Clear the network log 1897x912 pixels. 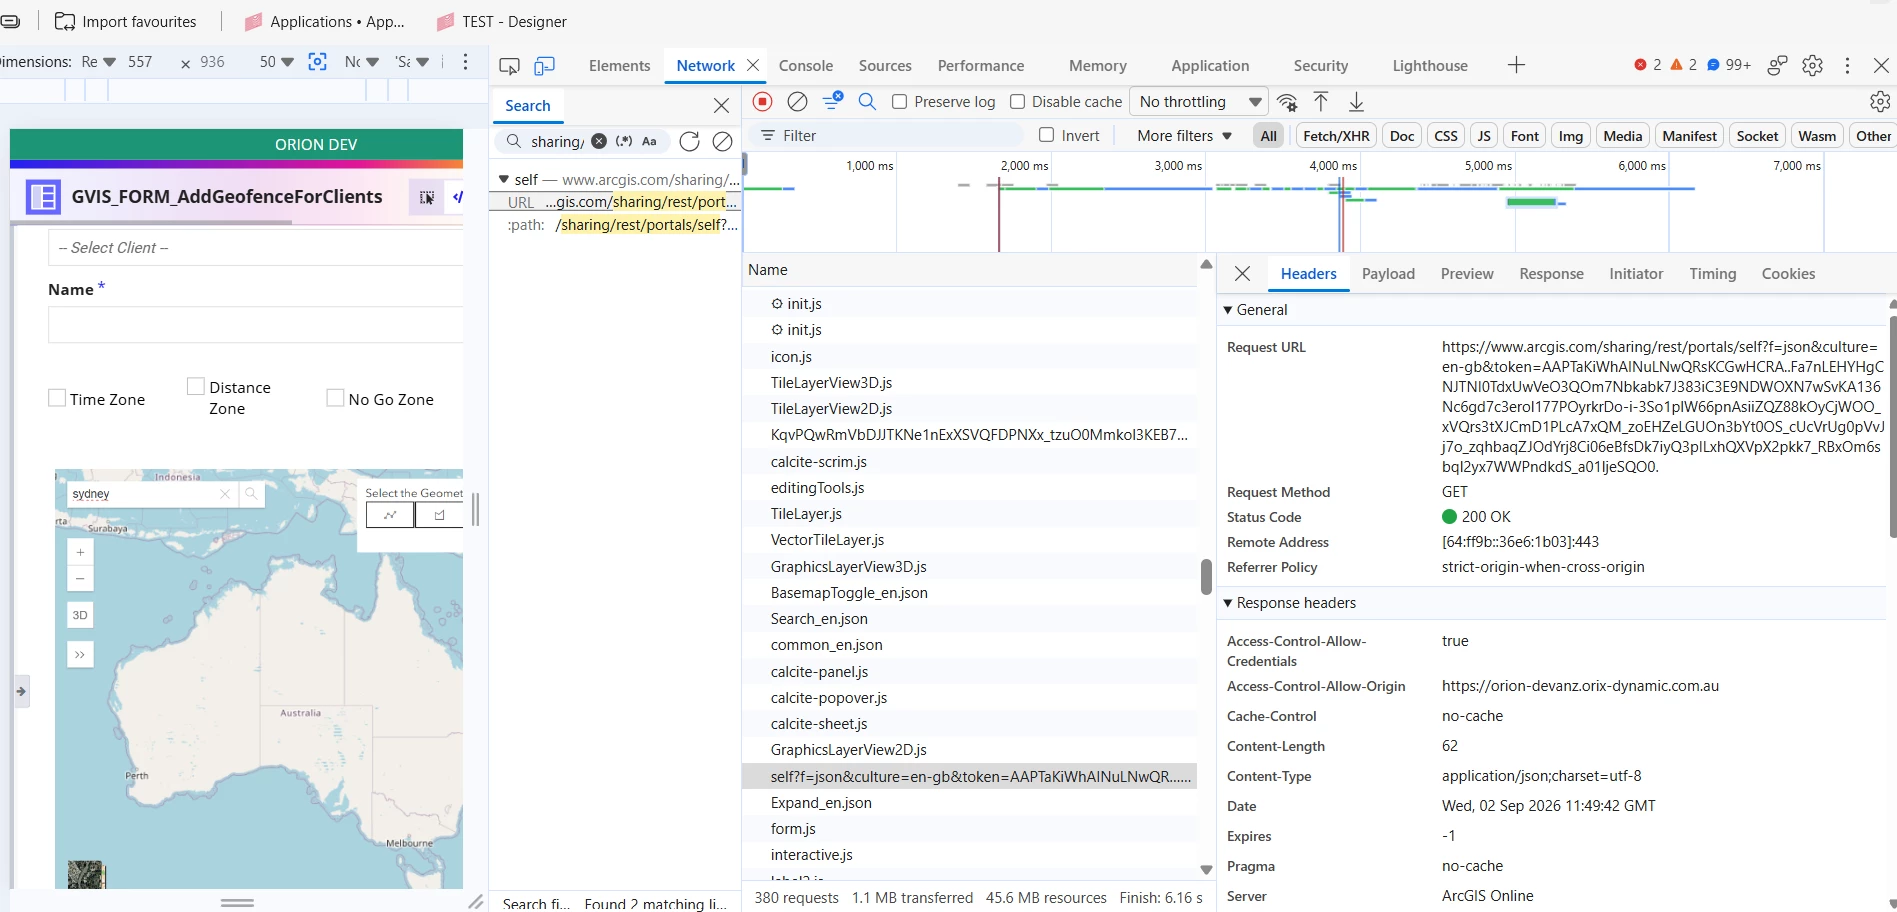[797, 101]
